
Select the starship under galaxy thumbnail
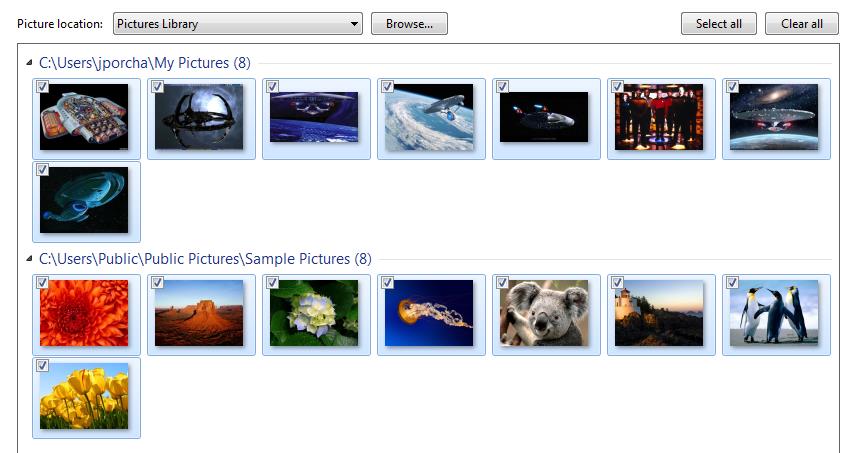[774, 117]
